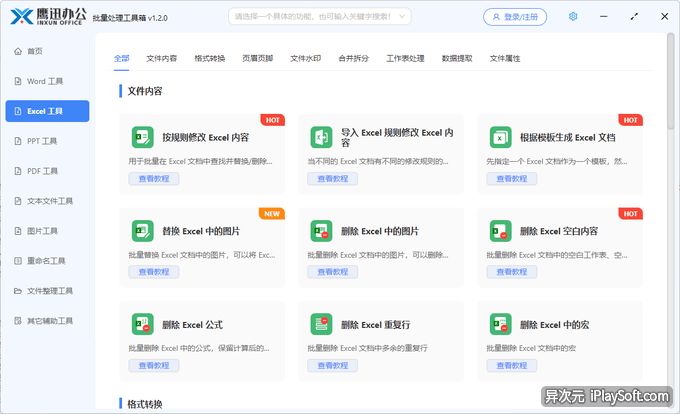
Task: Switch to the 格式转换 tab
Action: coord(209,59)
